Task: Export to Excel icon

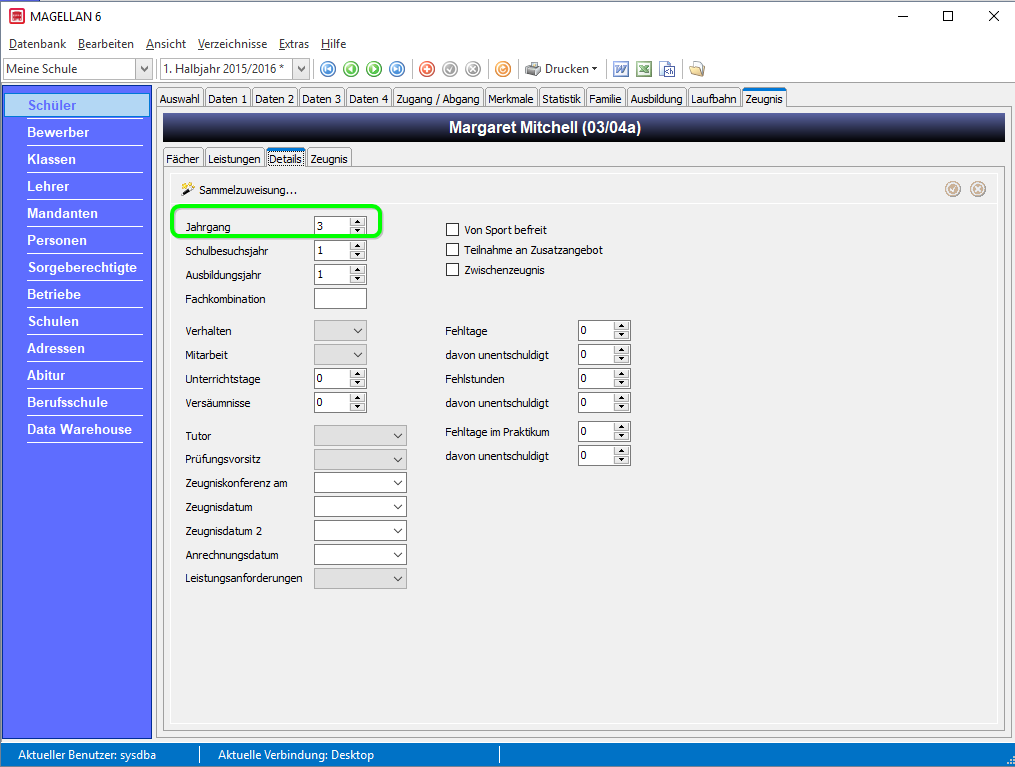Action: [x=644, y=69]
